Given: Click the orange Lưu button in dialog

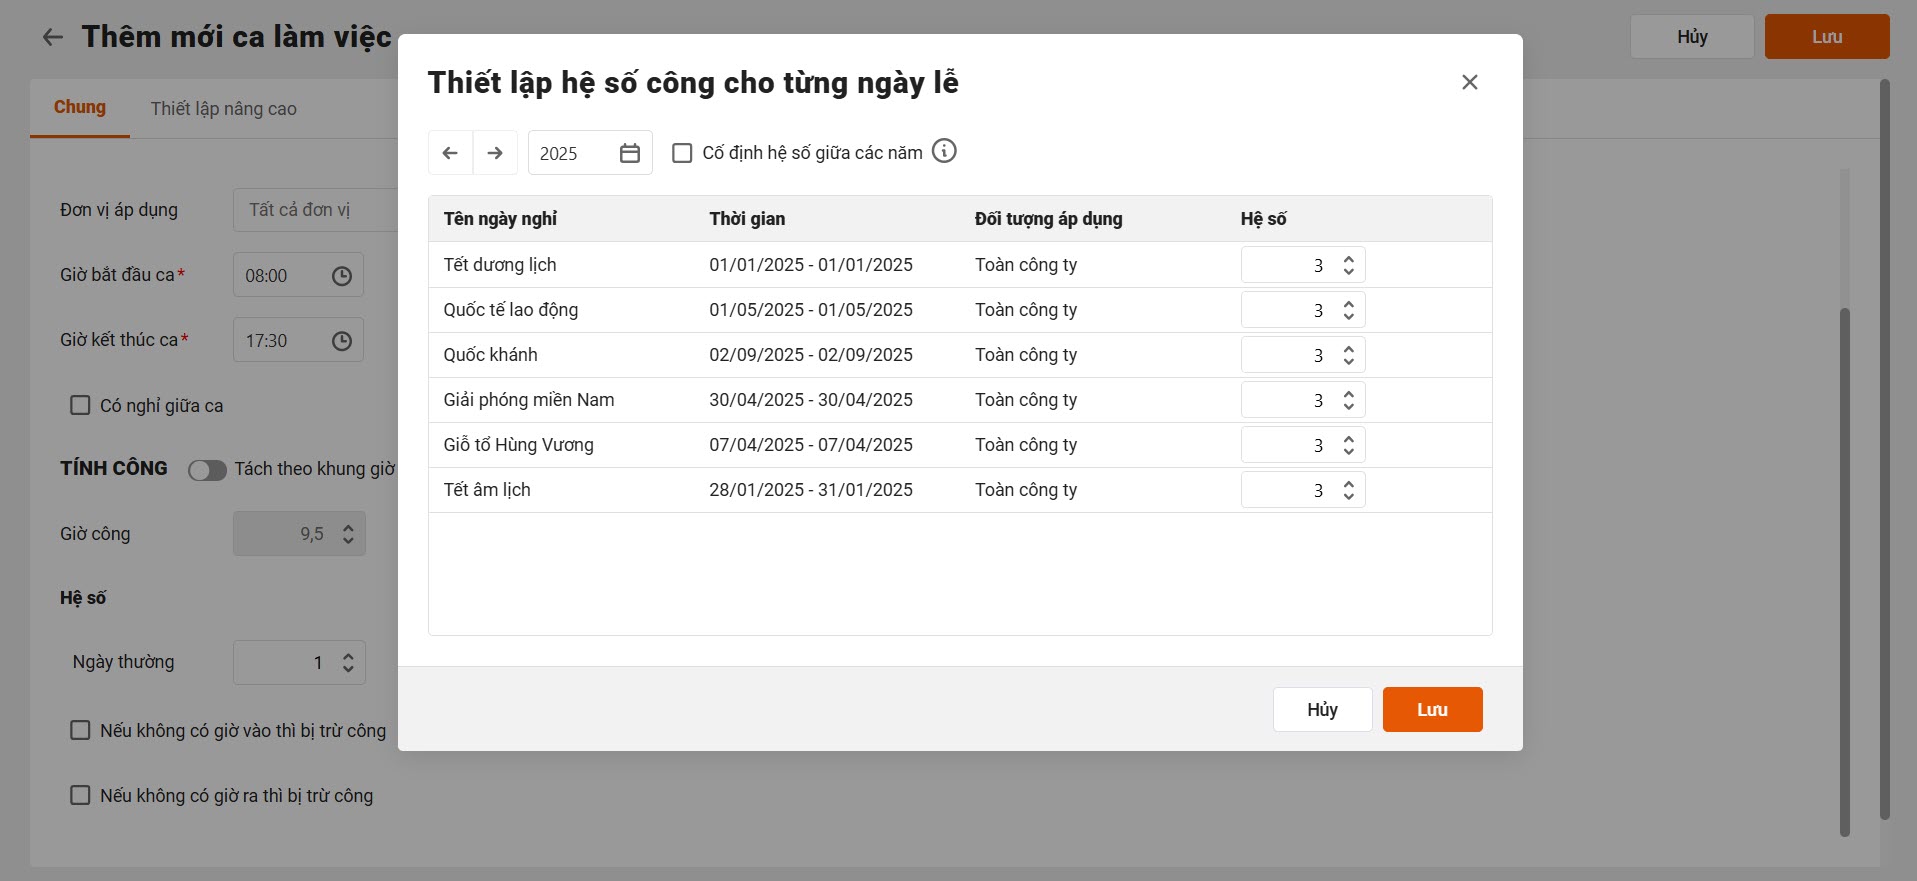Looking at the screenshot, I should pos(1432,709).
